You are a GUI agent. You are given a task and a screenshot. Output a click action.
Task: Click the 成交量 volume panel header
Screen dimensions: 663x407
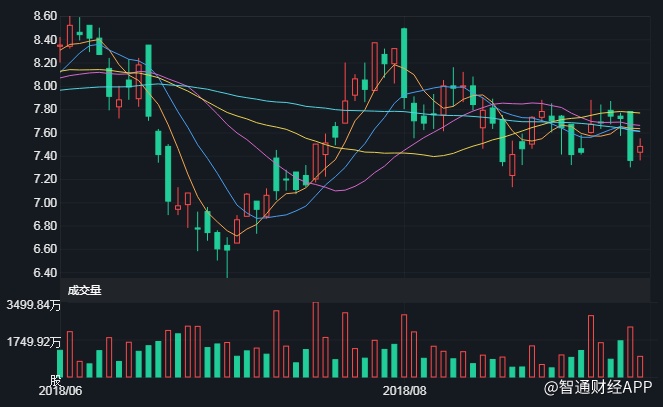coord(84,290)
